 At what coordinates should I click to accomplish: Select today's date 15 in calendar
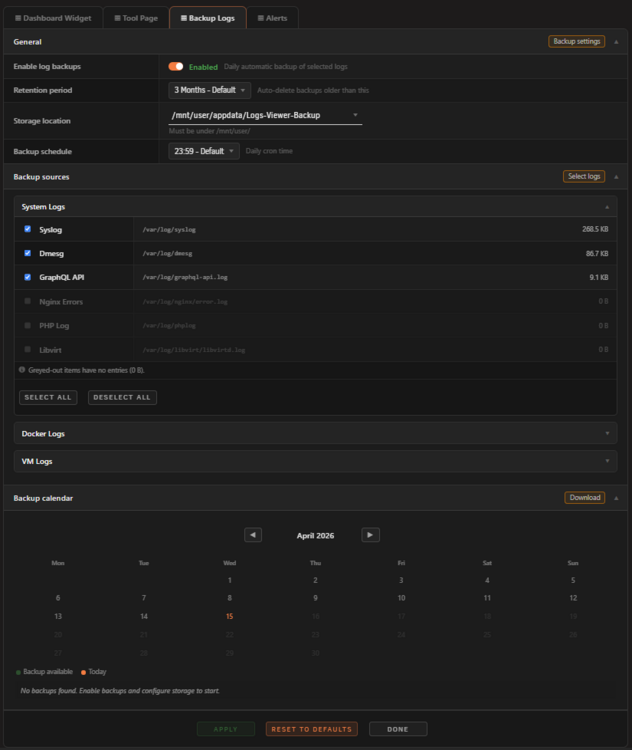(x=230, y=617)
